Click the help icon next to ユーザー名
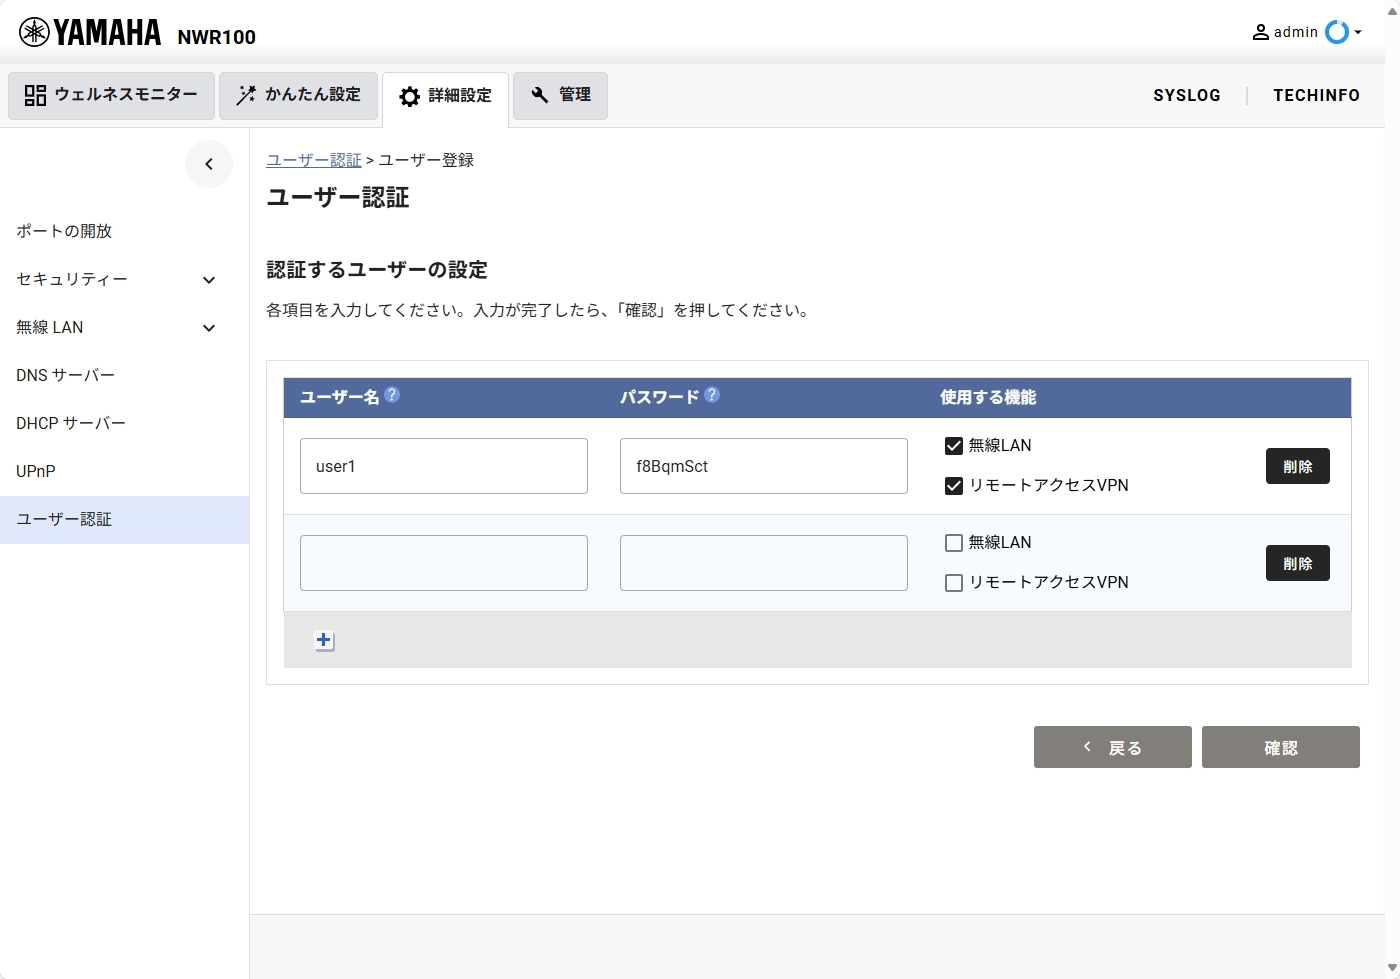The image size is (1400, 979). [x=392, y=395]
